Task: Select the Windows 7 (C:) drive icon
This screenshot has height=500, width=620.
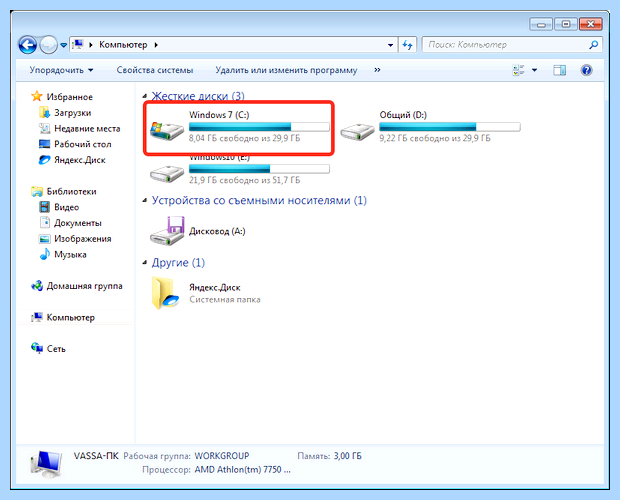Action: [167, 131]
